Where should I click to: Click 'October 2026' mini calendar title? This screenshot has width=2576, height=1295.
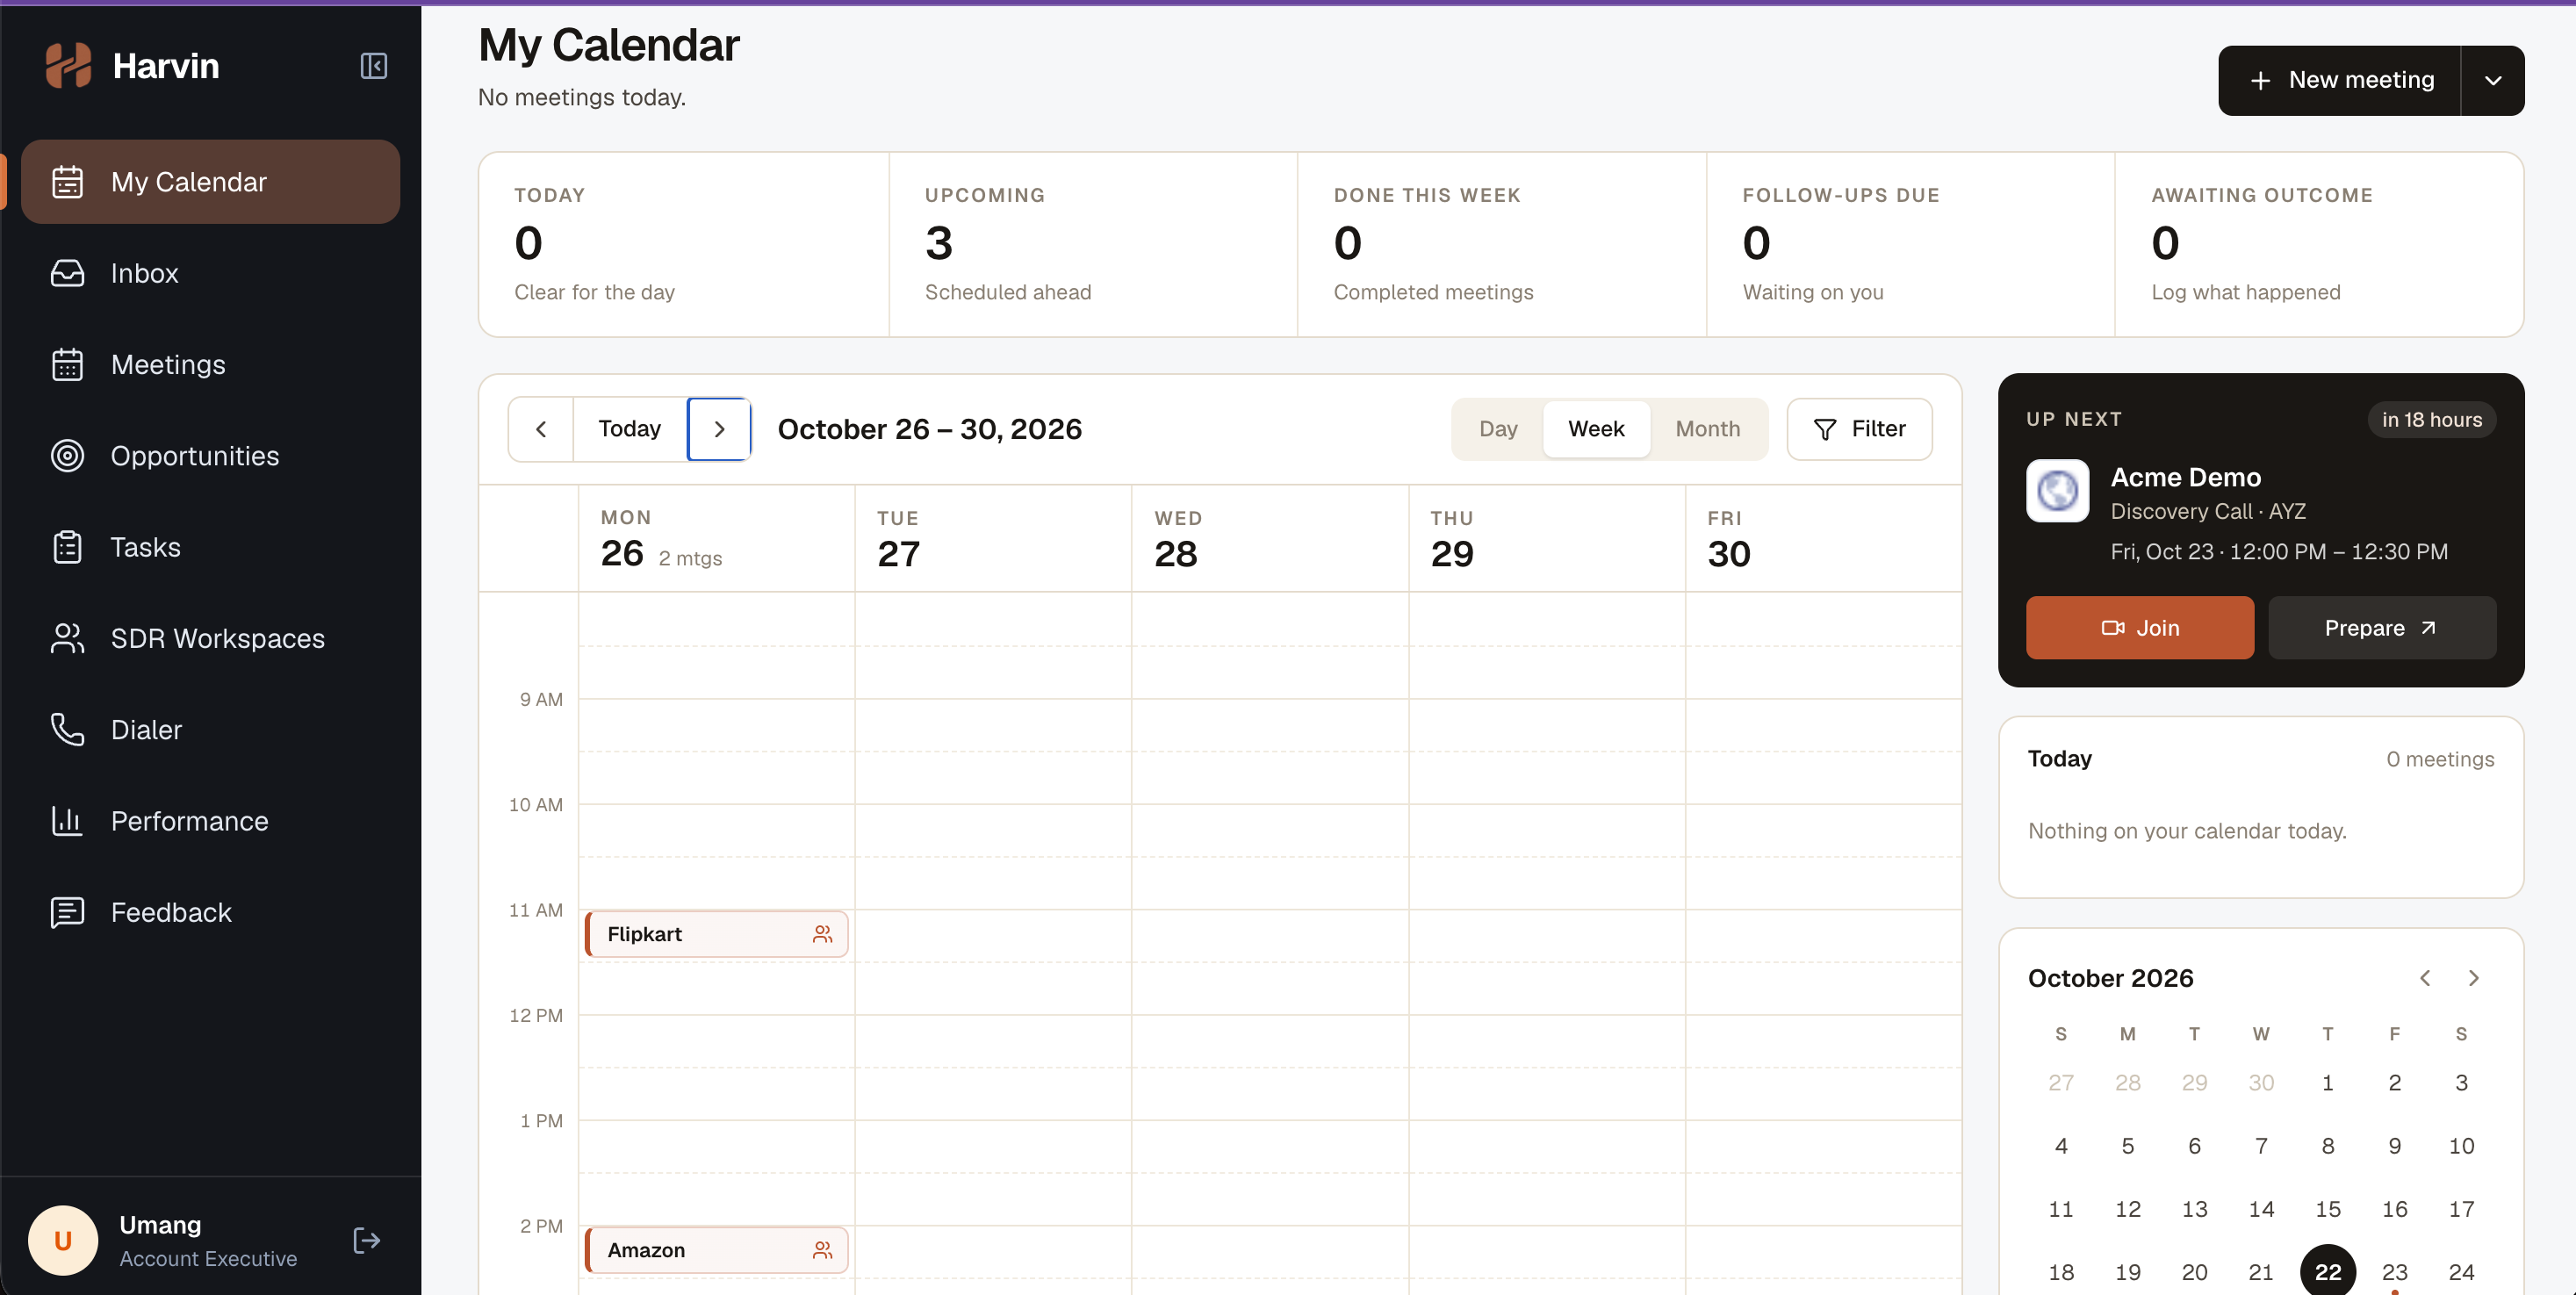(x=2110, y=978)
